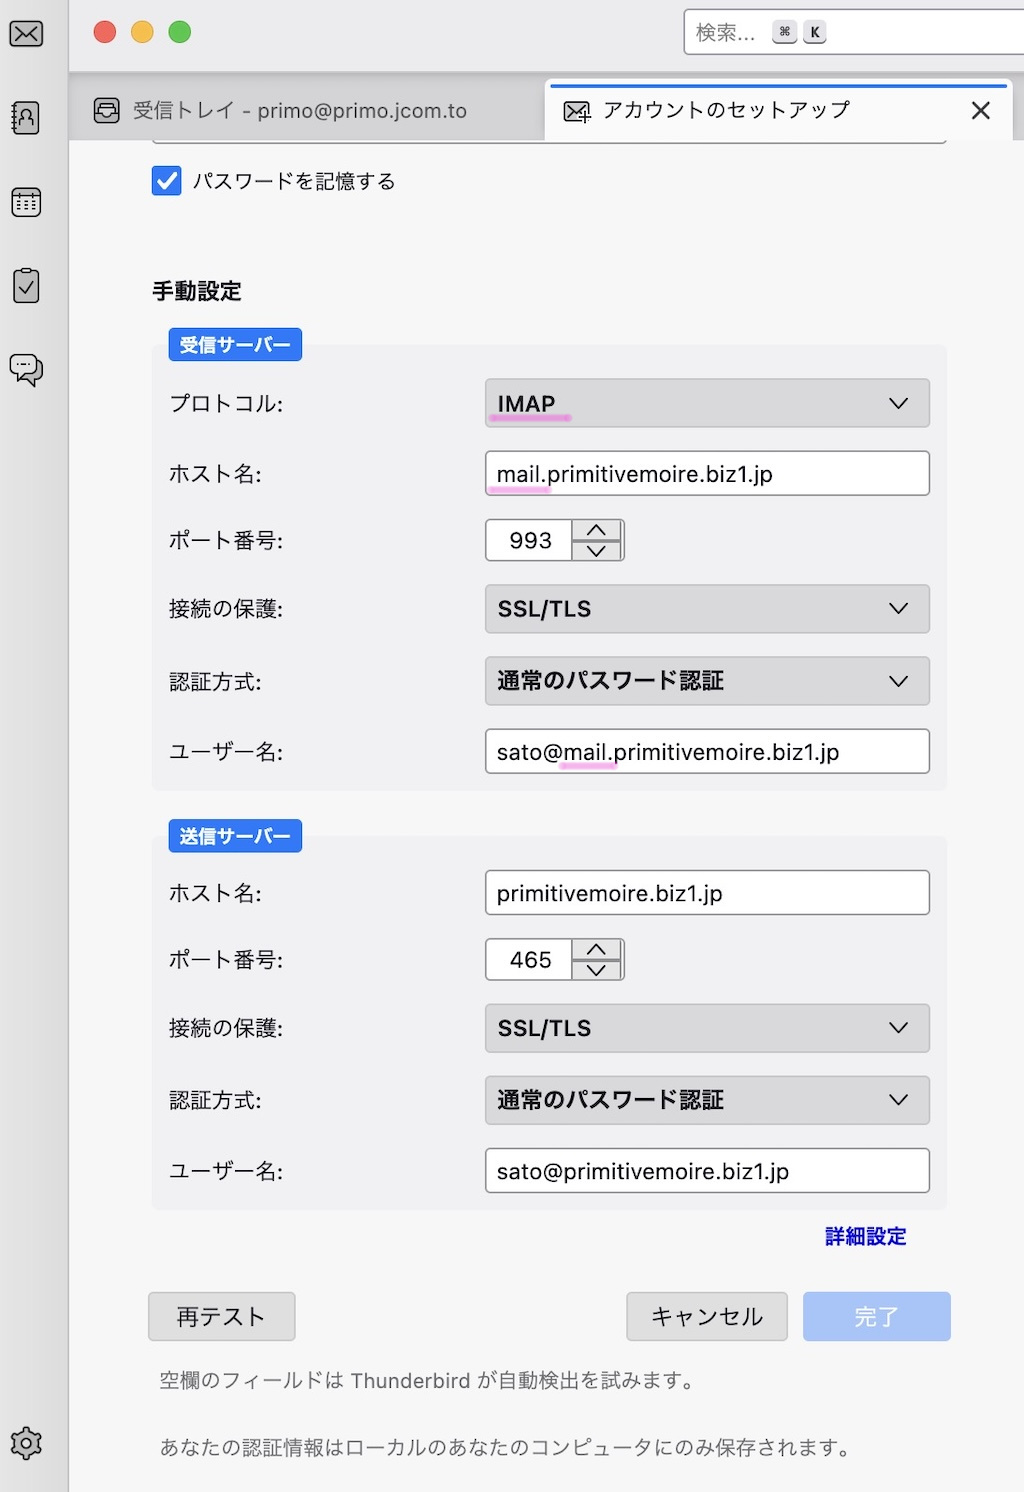Screen dimensions: 1024x1492
Task: Switch to 受信トレイ tab
Action: [300, 111]
